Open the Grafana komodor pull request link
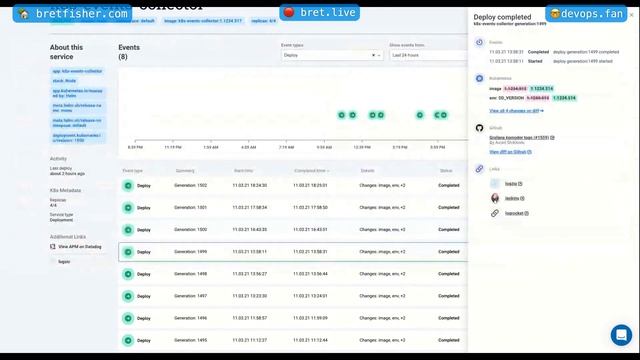Viewport: 640px width, 360px height. click(522, 138)
